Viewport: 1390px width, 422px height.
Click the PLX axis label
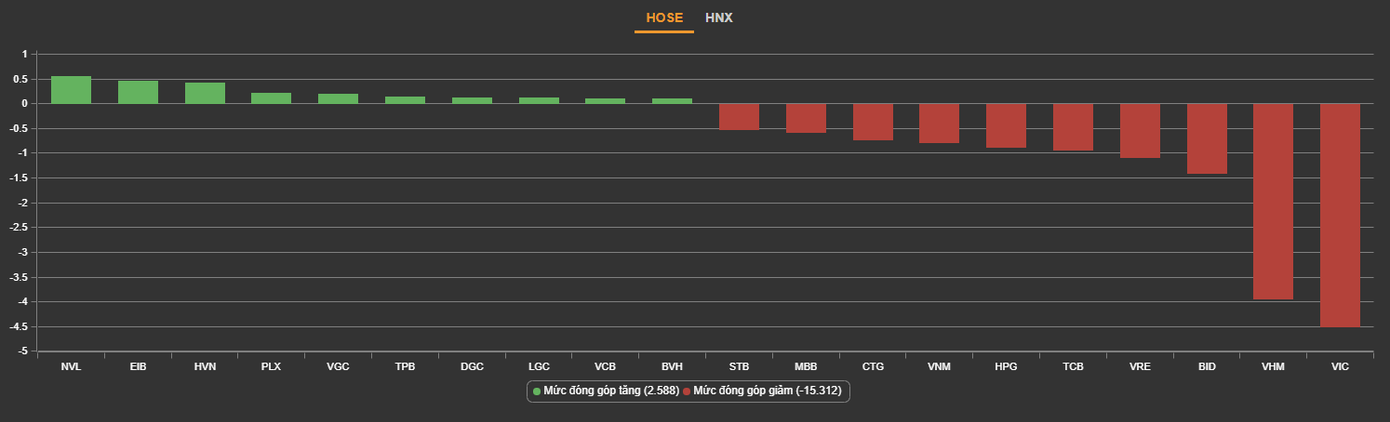[x=271, y=367]
